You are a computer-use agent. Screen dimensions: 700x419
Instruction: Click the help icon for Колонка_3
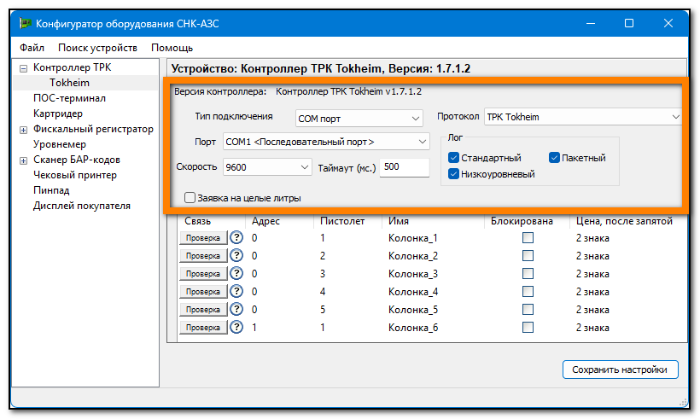point(236,273)
